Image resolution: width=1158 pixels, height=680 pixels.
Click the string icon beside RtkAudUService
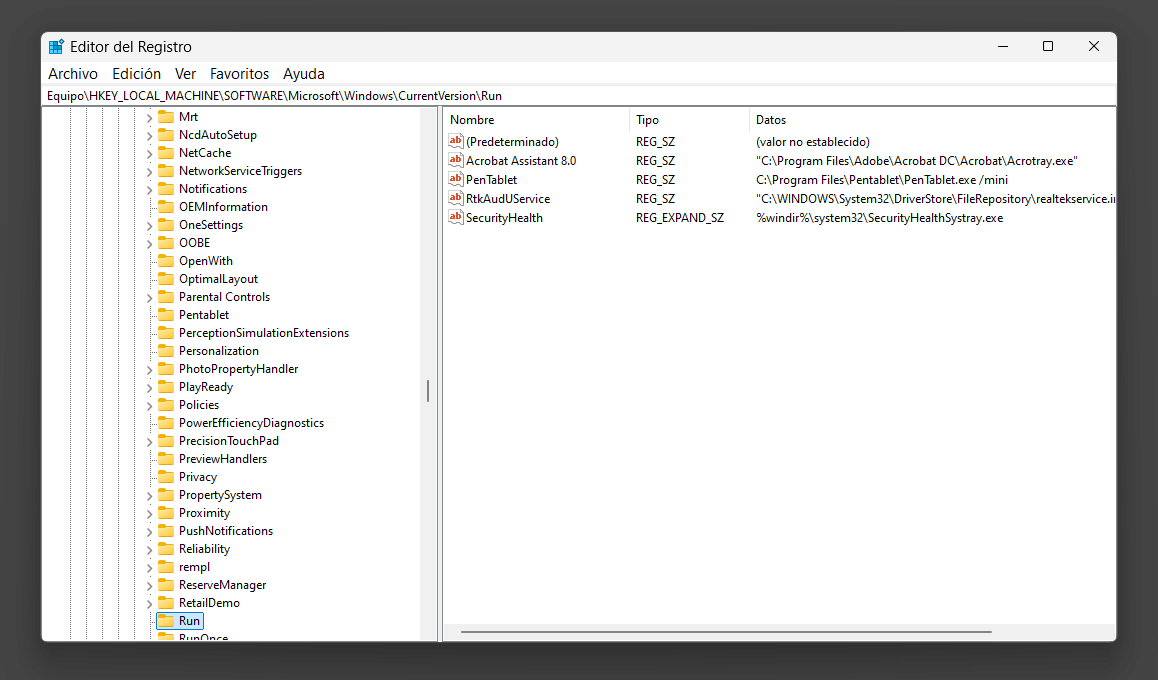(456, 199)
